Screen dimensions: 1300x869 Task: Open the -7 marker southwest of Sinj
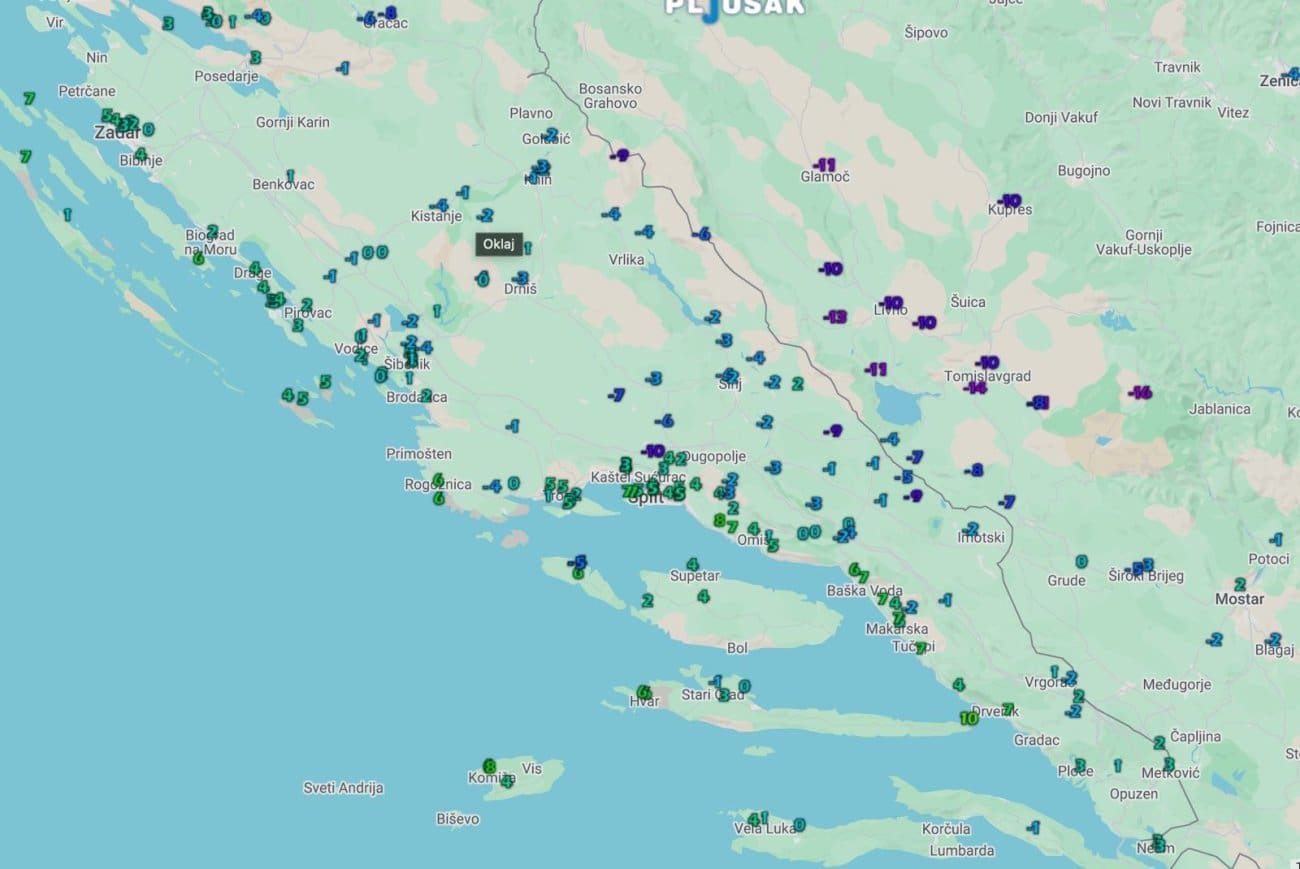(x=617, y=395)
